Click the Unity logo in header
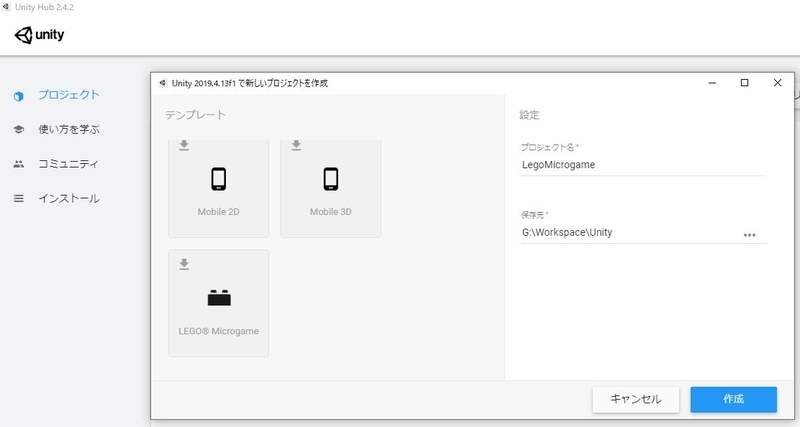This screenshot has width=800, height=427. pyautogui.click(x=39, y=35)
